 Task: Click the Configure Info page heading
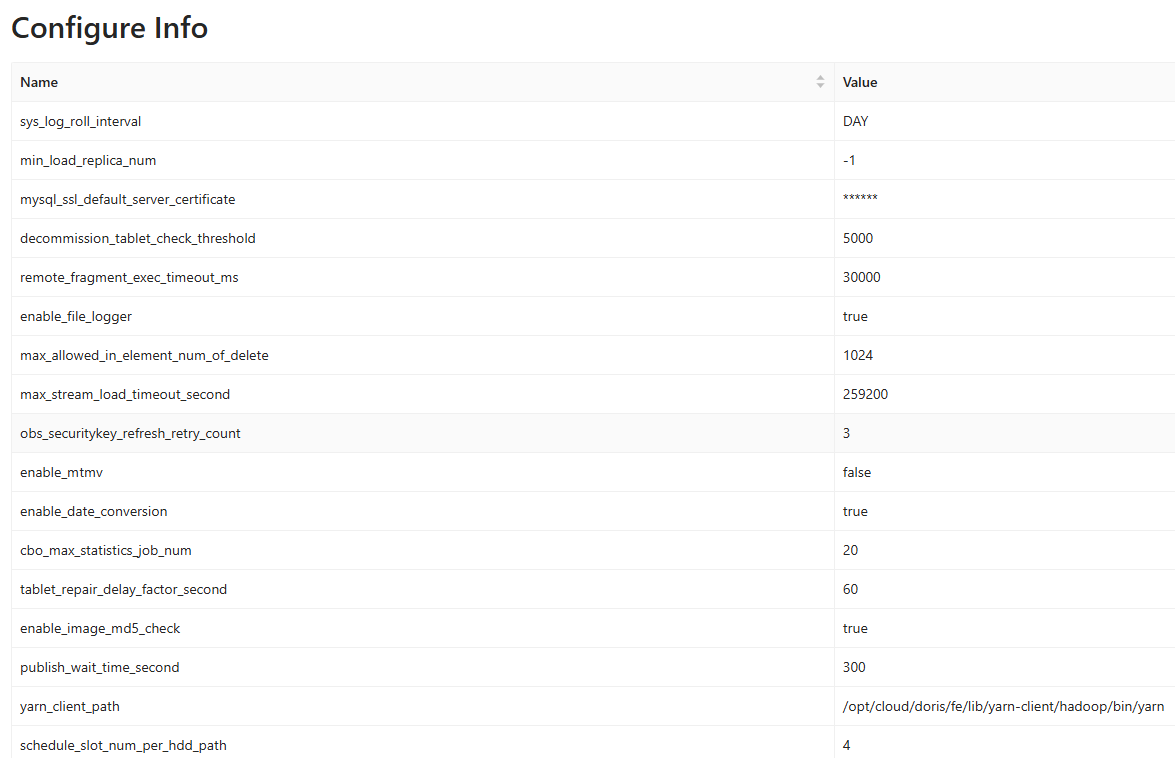pyautogui.click(x=110, y=28)
